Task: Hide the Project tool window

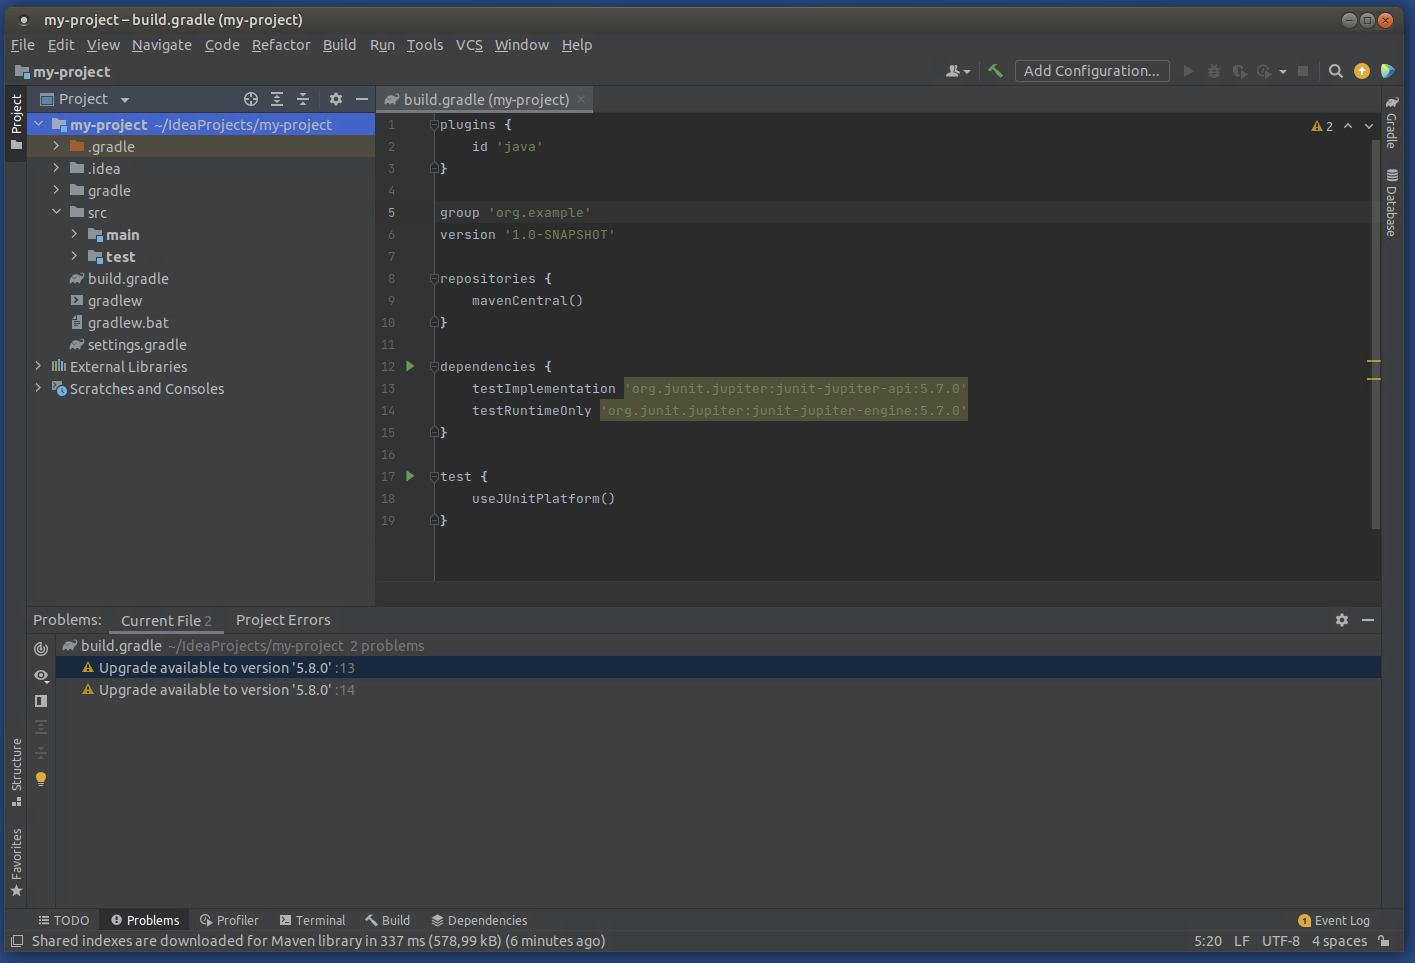Action: click(362, 99)
